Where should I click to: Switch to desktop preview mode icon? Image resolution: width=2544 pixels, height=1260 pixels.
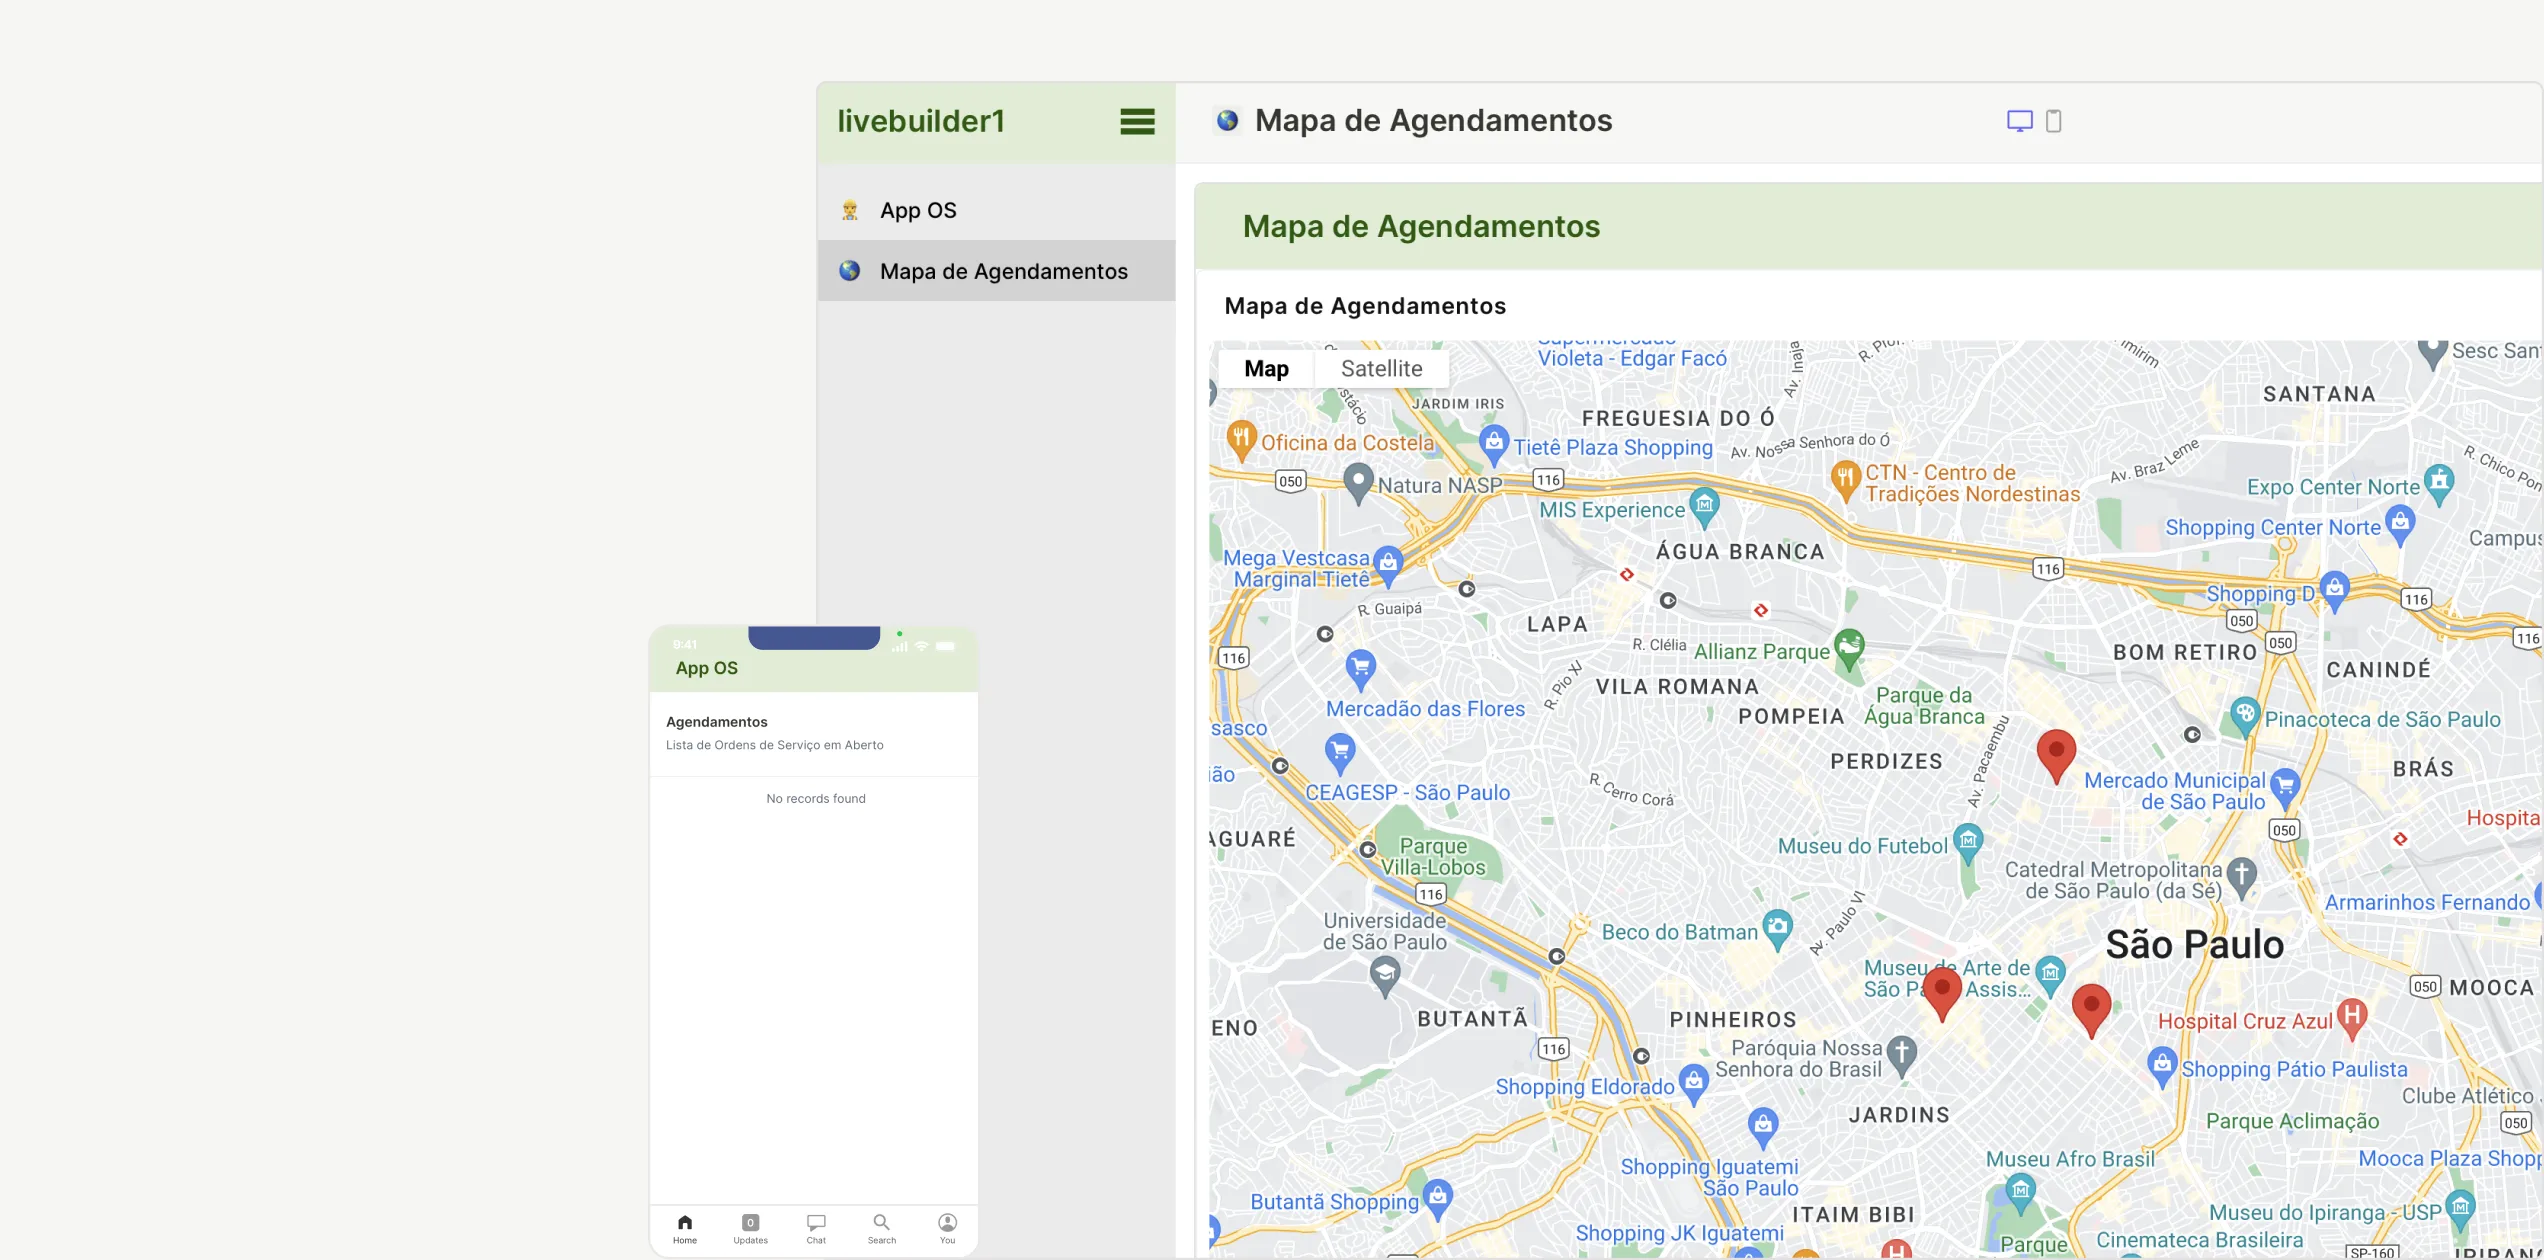[x=2019, y=121]
